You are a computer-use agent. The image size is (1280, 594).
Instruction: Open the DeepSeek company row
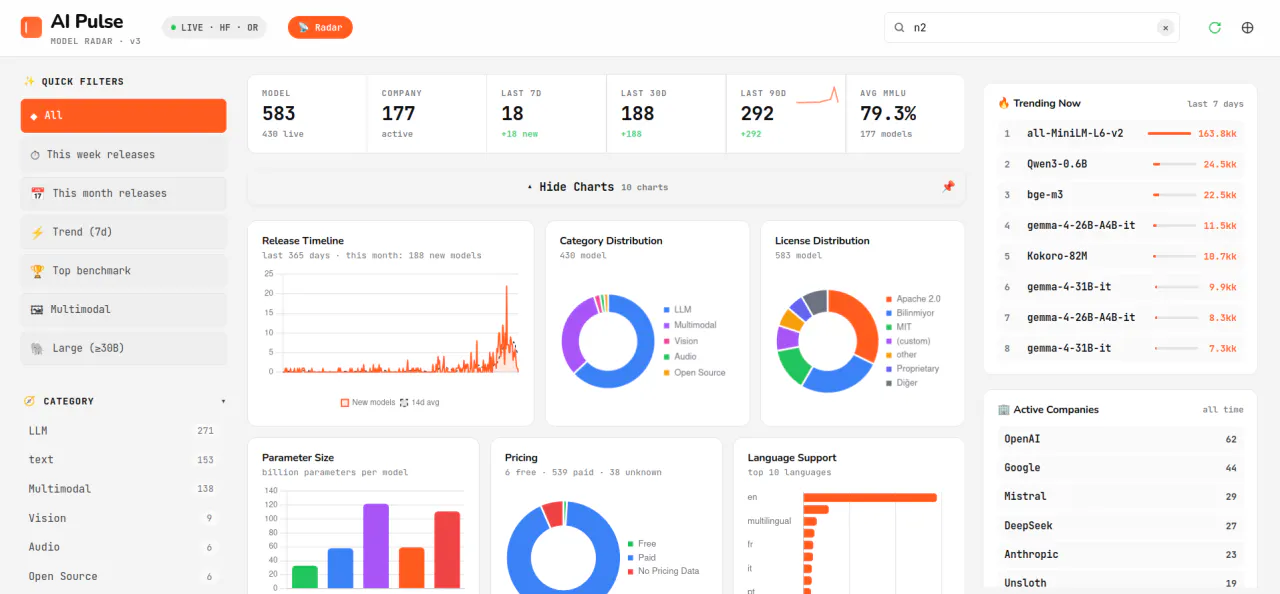(1120, 526)
